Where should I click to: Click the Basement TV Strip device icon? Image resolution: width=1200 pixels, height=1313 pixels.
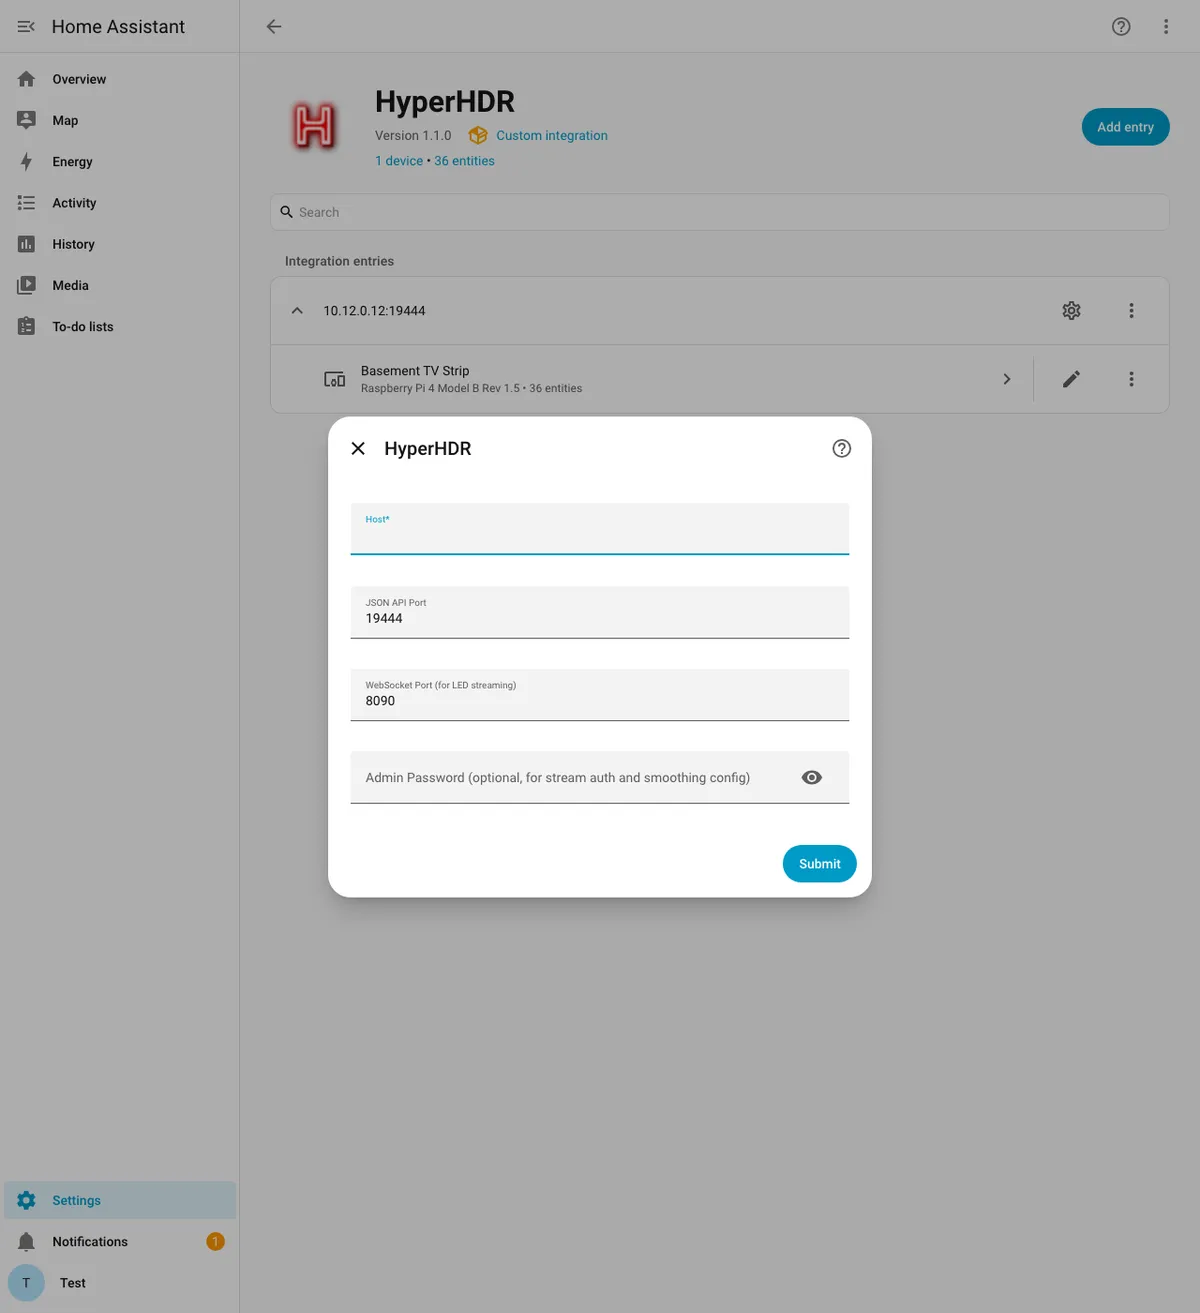point(334,379)
